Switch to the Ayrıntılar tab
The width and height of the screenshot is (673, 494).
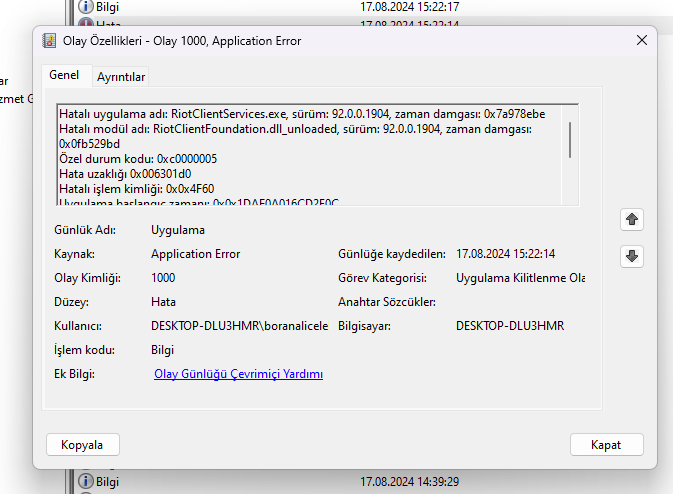click(x=121, y=77)
